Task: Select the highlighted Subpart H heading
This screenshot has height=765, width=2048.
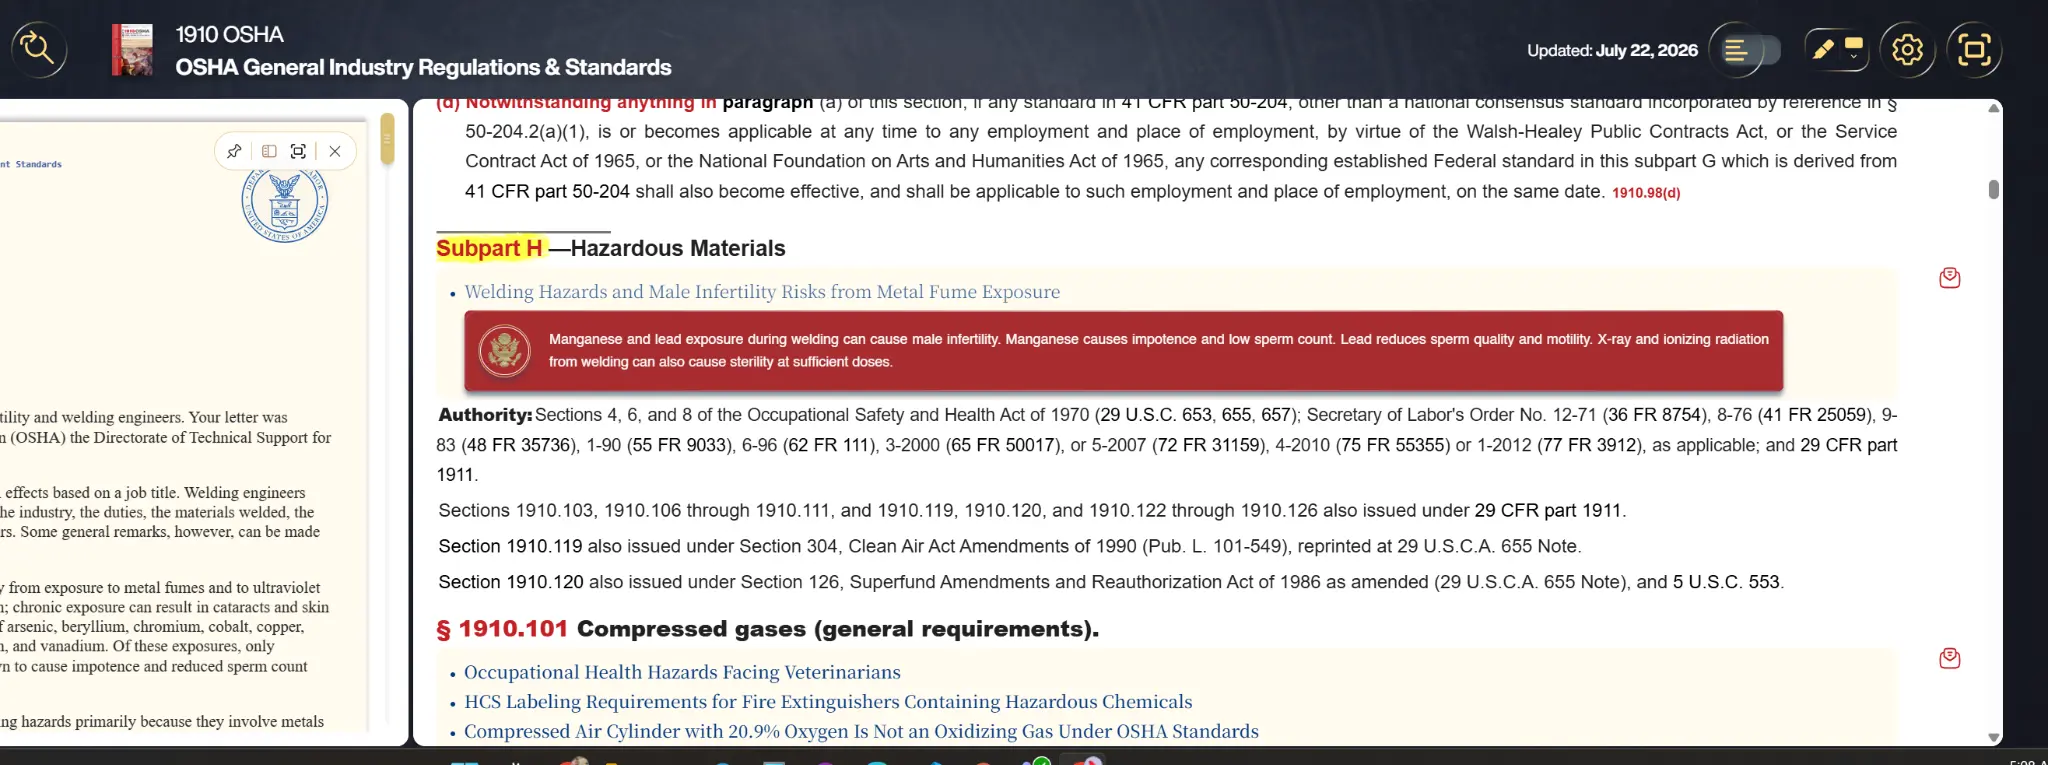Action: (489, 248)
